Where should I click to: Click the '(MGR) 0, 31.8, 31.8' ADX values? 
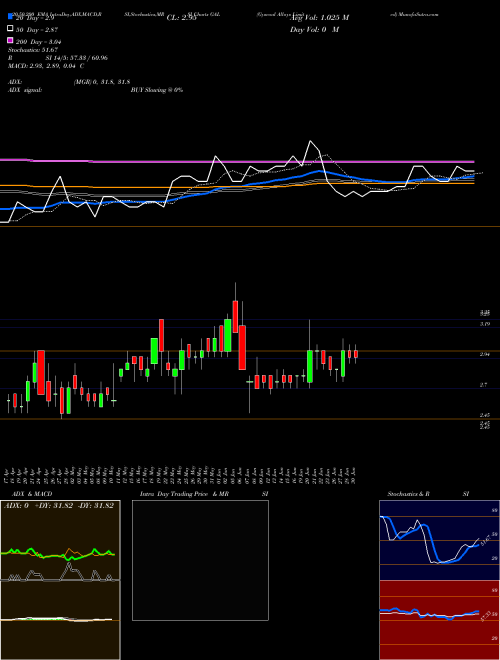point(102,82)
